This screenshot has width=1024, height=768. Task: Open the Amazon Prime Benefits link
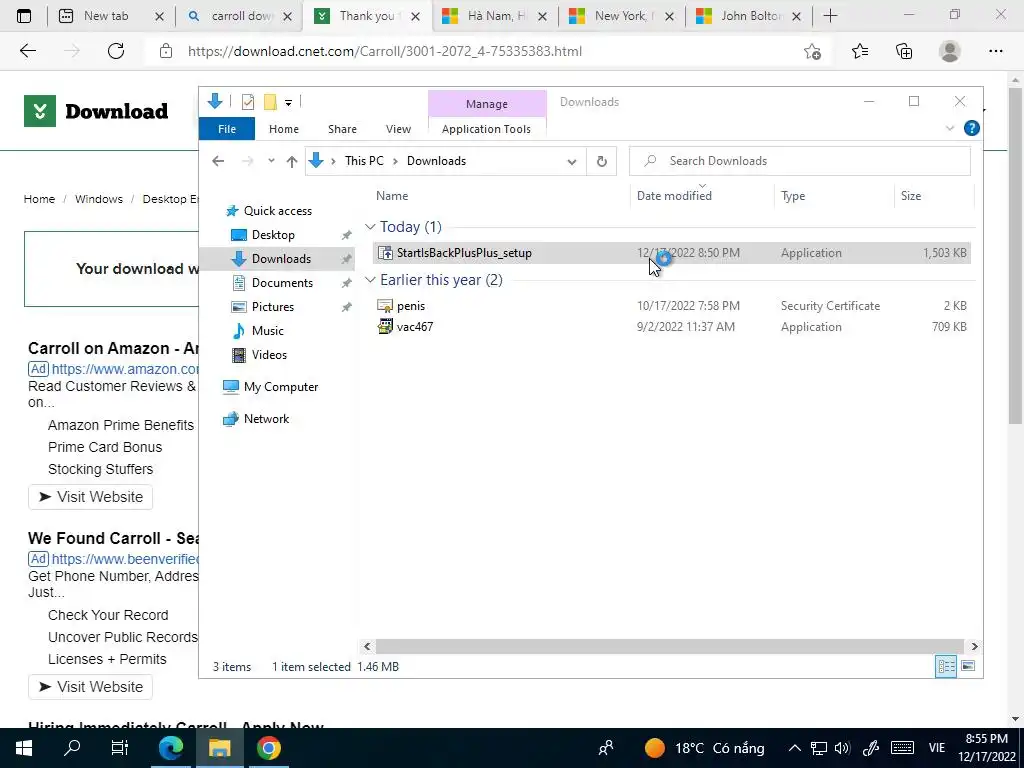pyautogui.click(x=121, y=425)
